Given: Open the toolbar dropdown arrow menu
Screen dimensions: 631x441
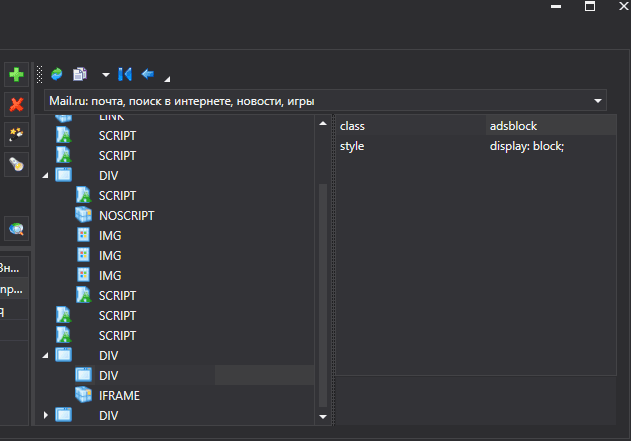Looking at the screenshot, I should point(105,75).
